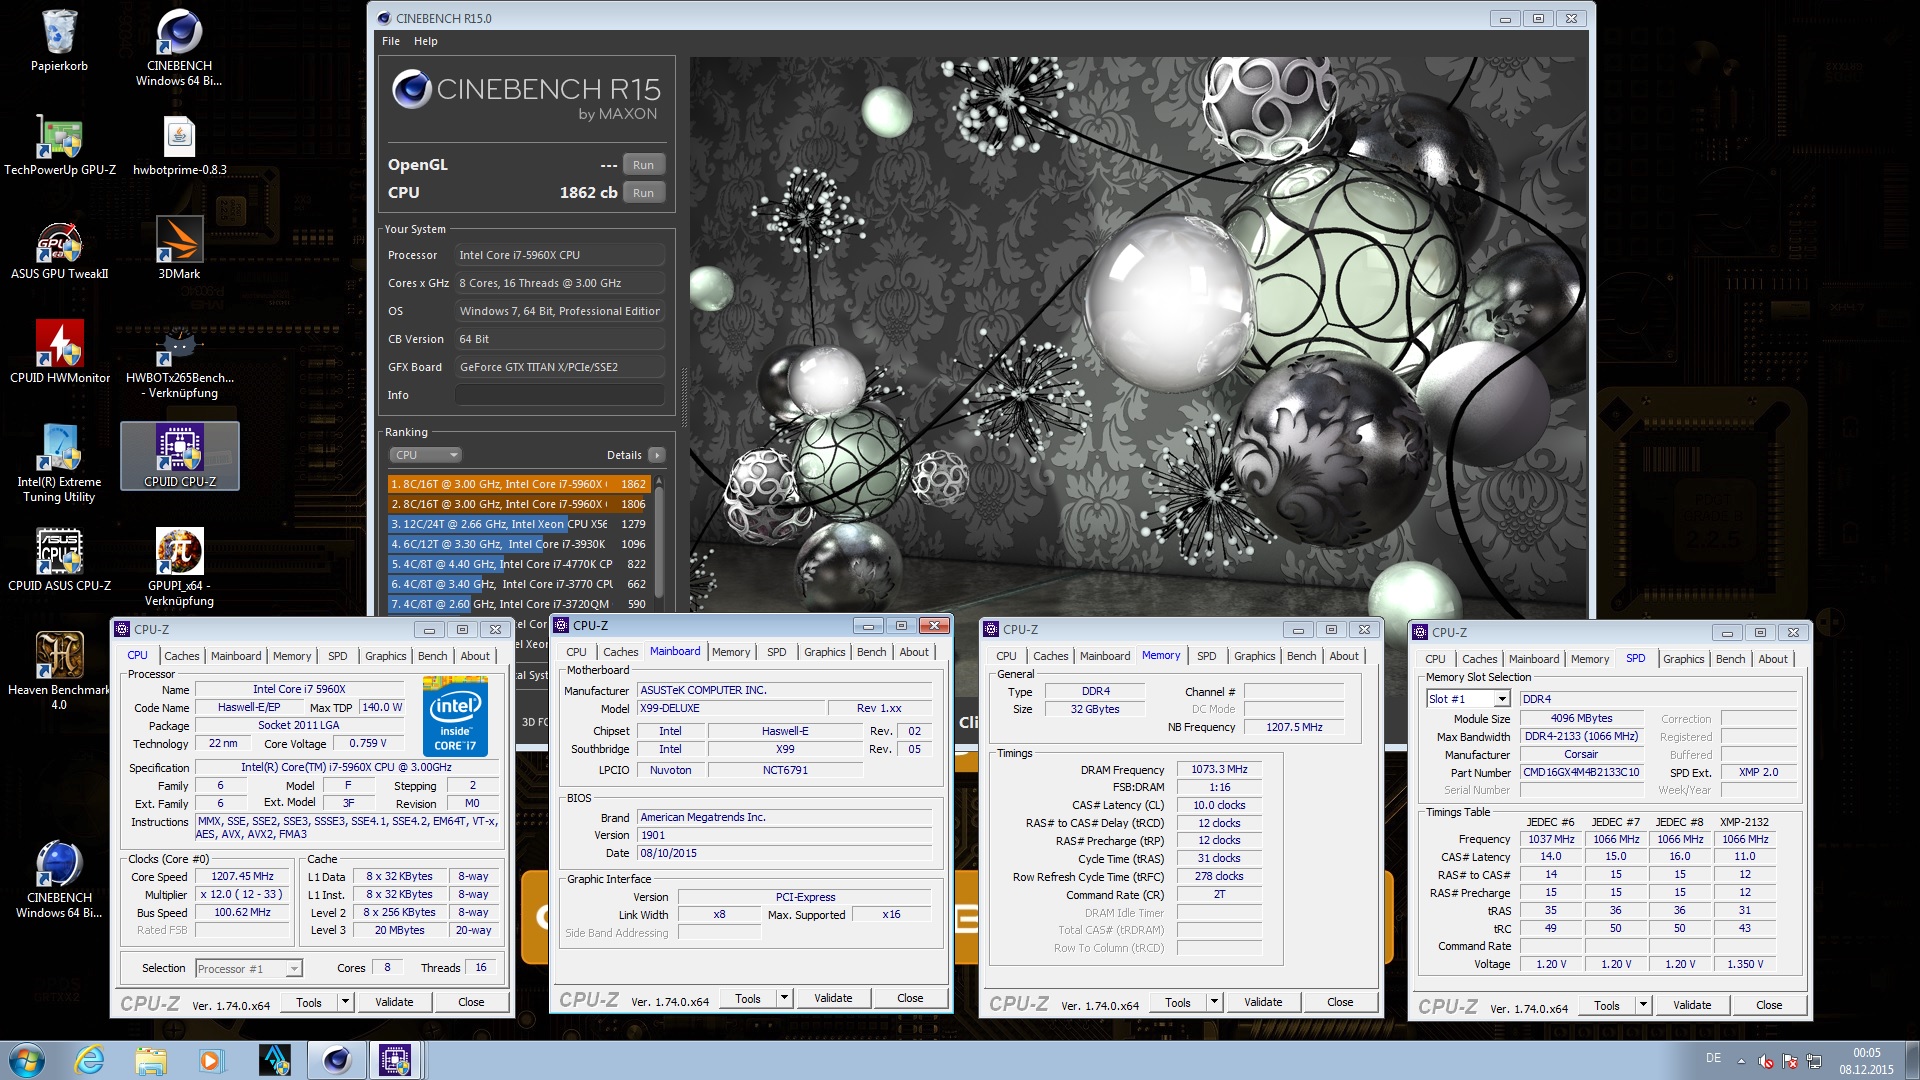Click the taskbar icon next to Media Player

click(274, 1060)
